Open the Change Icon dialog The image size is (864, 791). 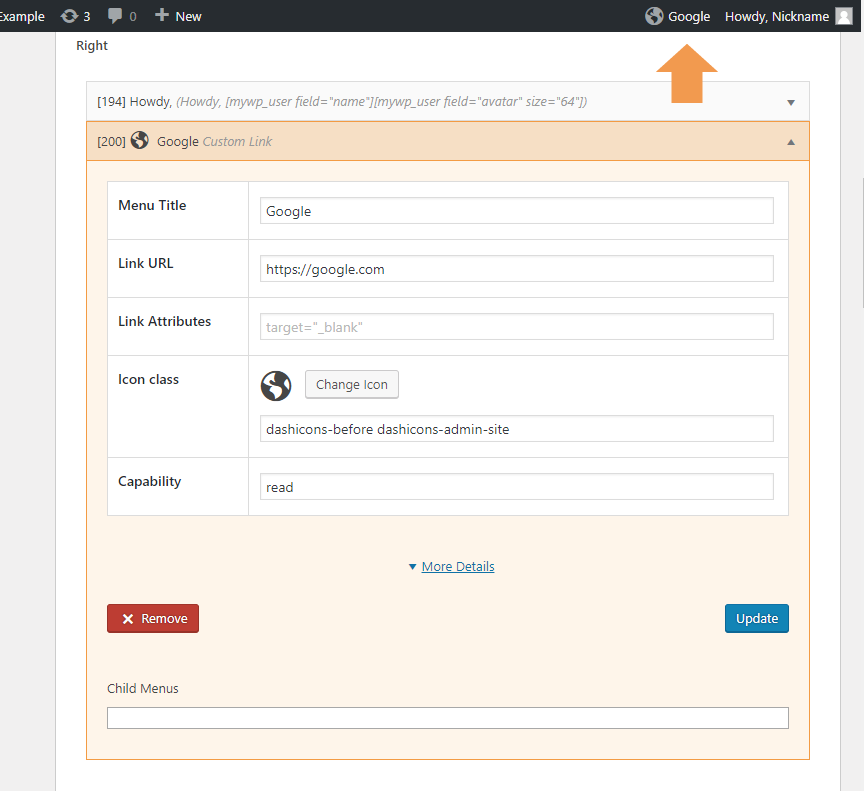(351, 384)
